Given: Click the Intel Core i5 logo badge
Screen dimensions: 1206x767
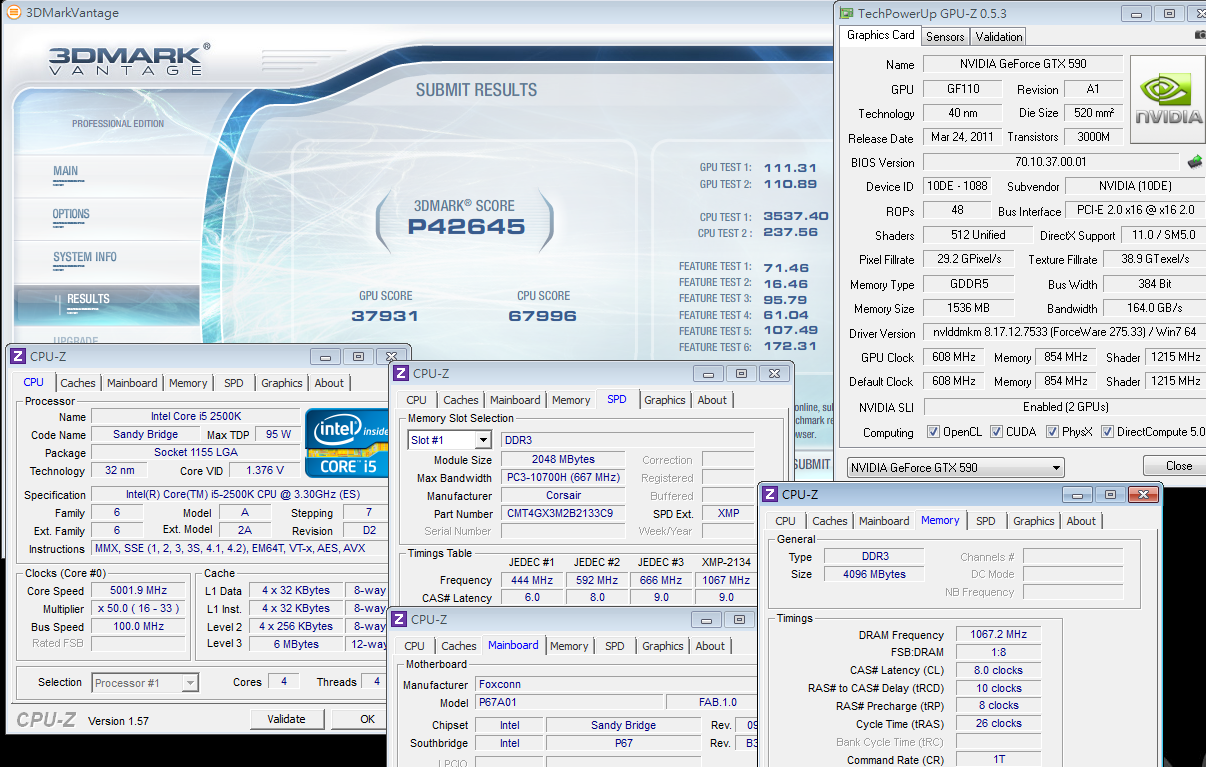Looking at the screenshot, I should click(x=346, y=442).
